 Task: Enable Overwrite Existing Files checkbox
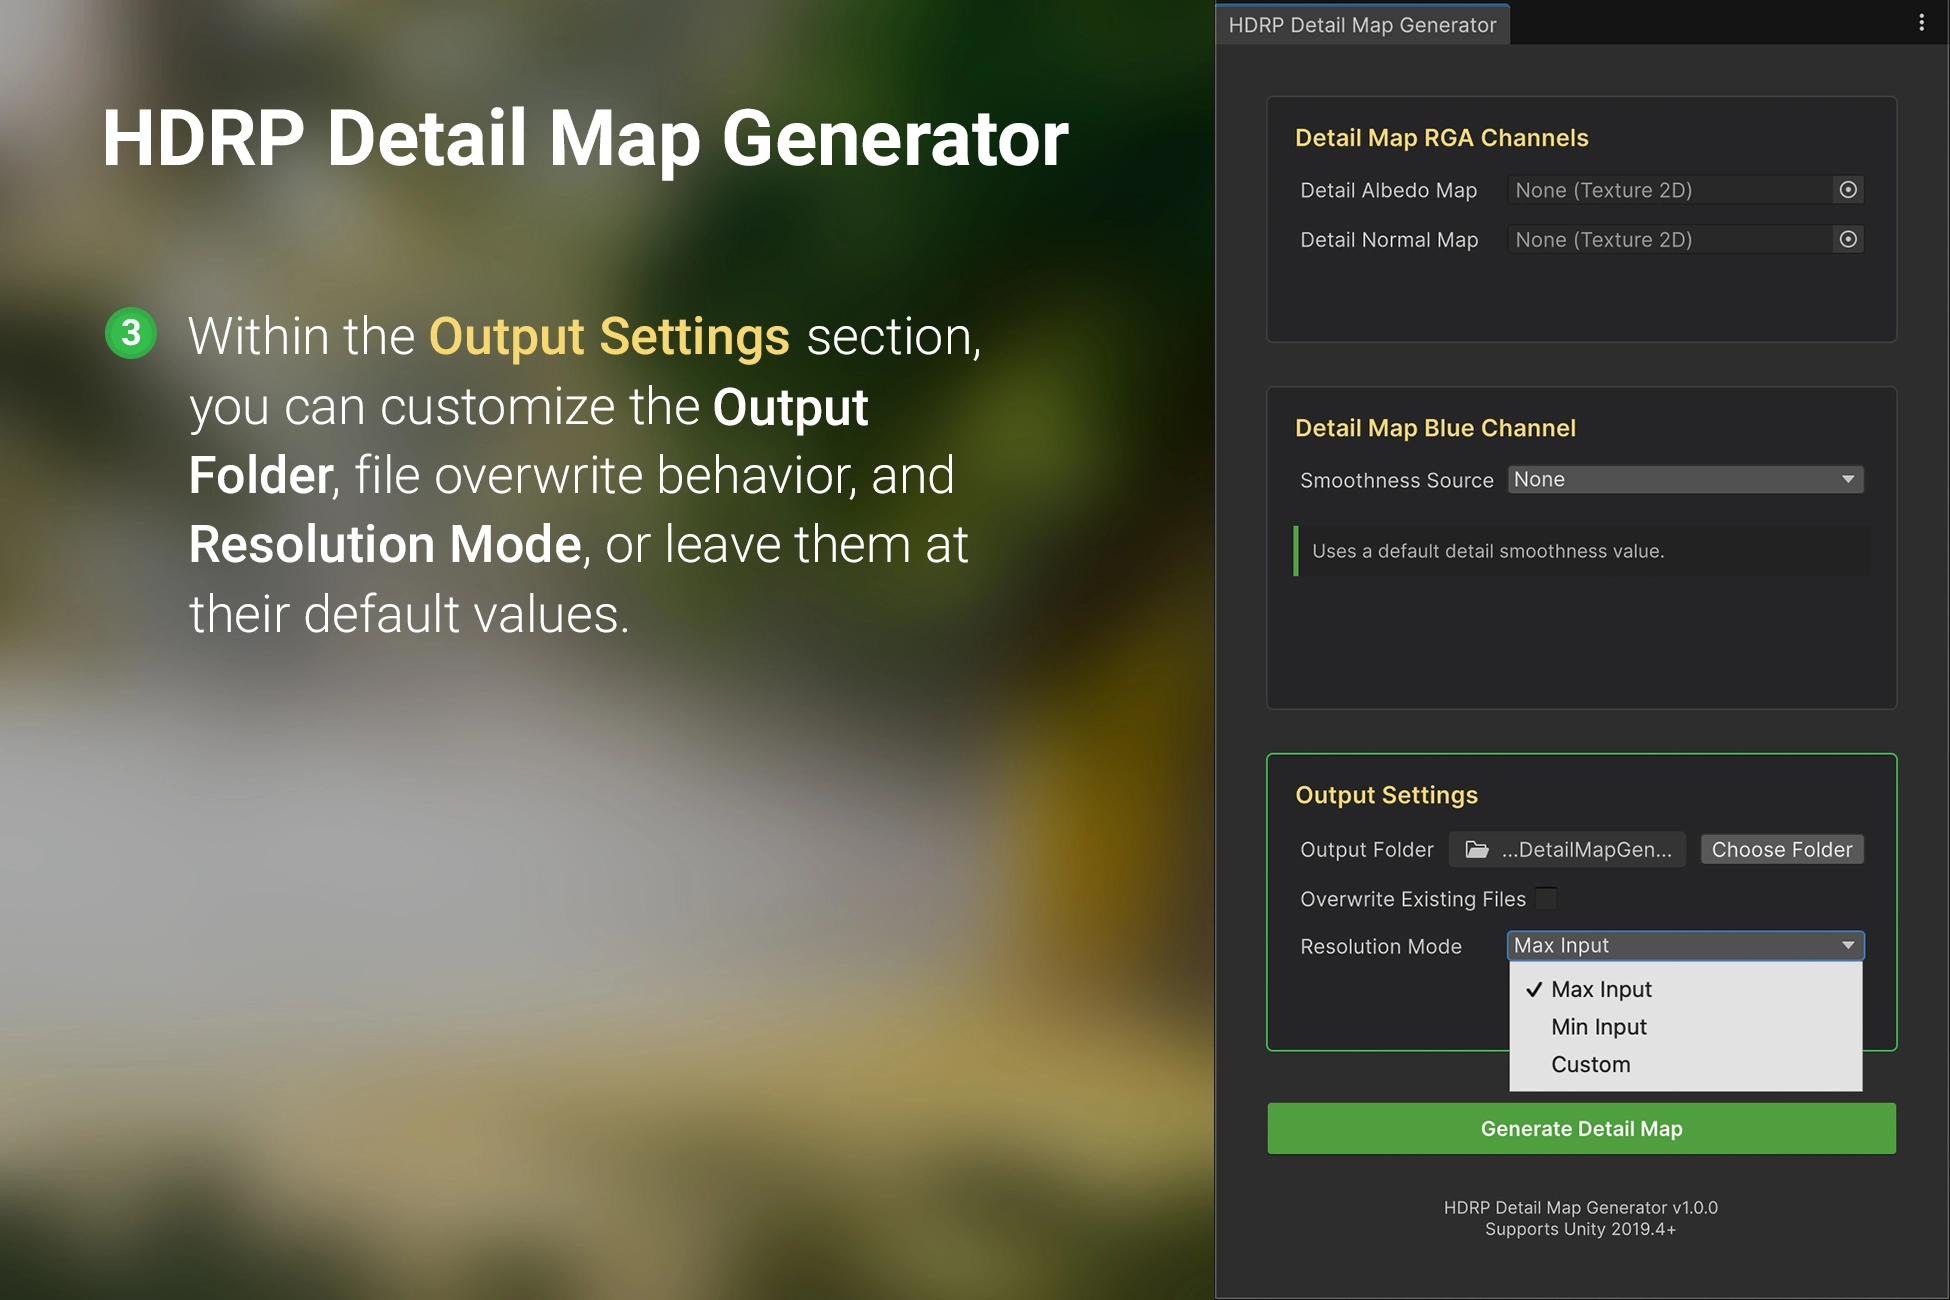[1546, 898]
